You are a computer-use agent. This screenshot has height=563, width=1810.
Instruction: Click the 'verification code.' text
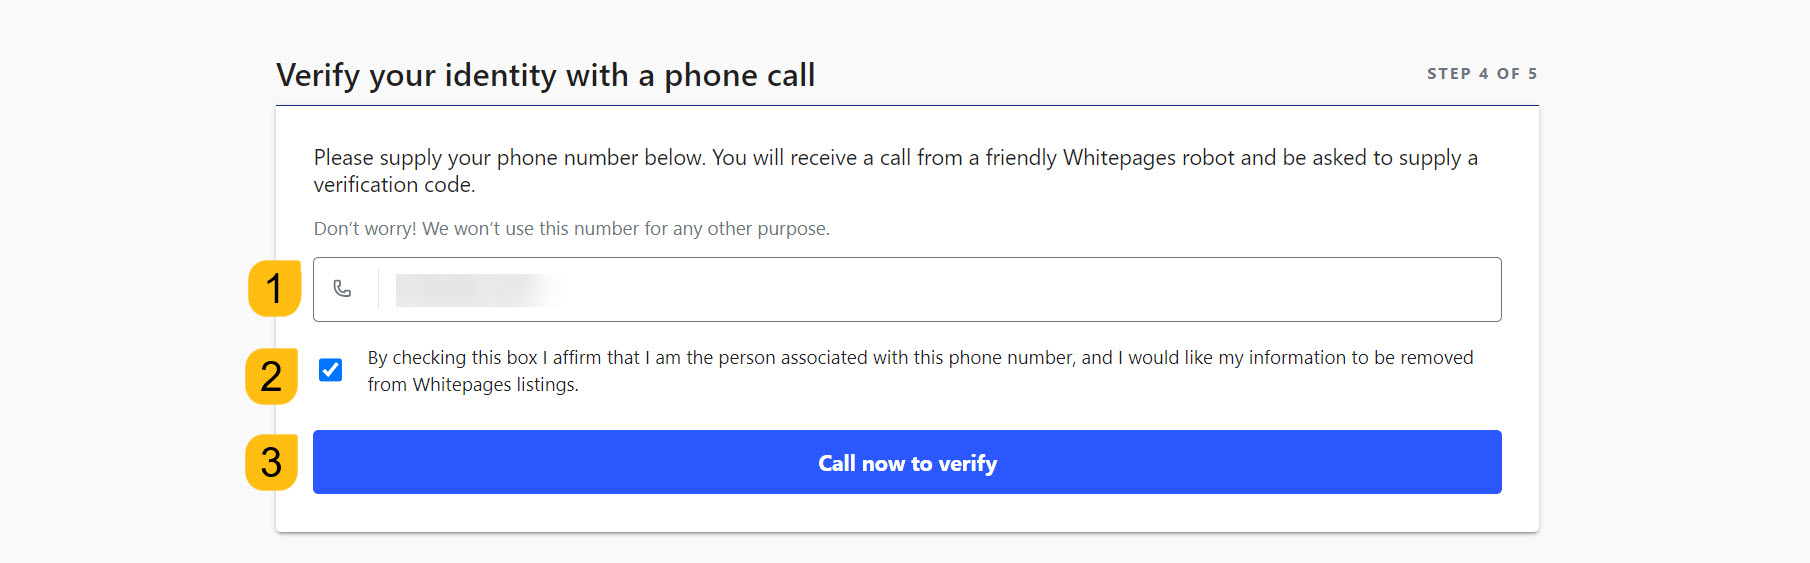click(x=394, y=185)
